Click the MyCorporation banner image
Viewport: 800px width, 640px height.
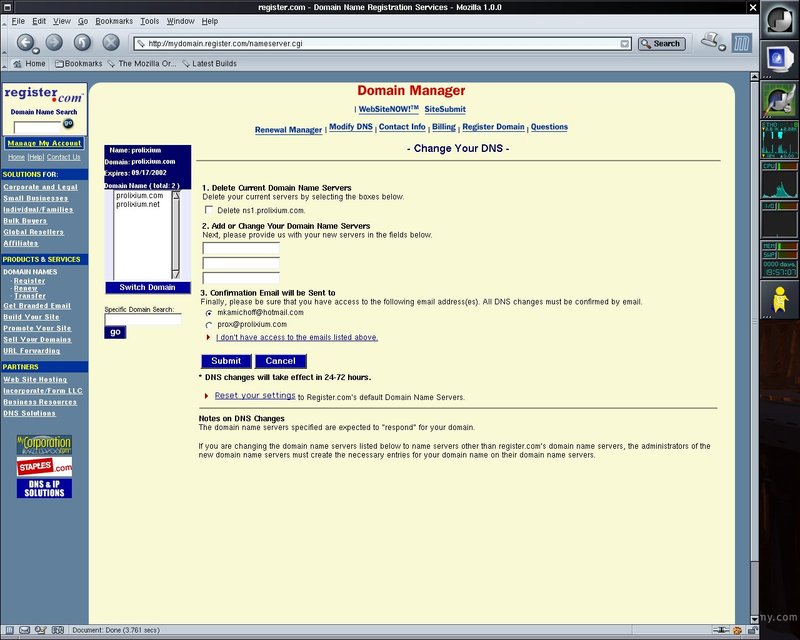44,445
